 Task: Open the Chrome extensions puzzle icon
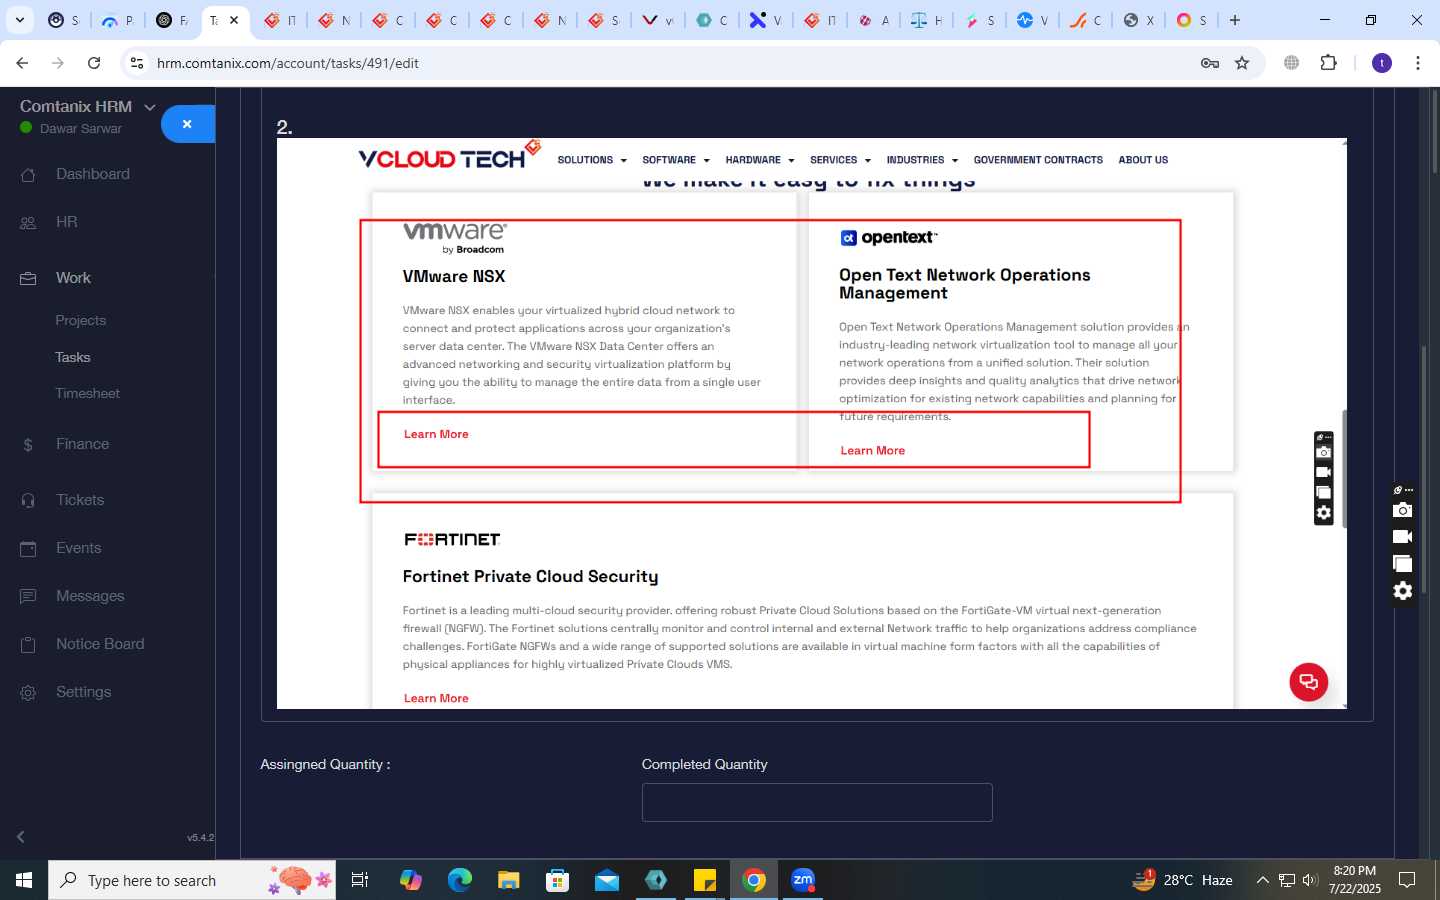pyautogui.click(x=1328, y=63)
